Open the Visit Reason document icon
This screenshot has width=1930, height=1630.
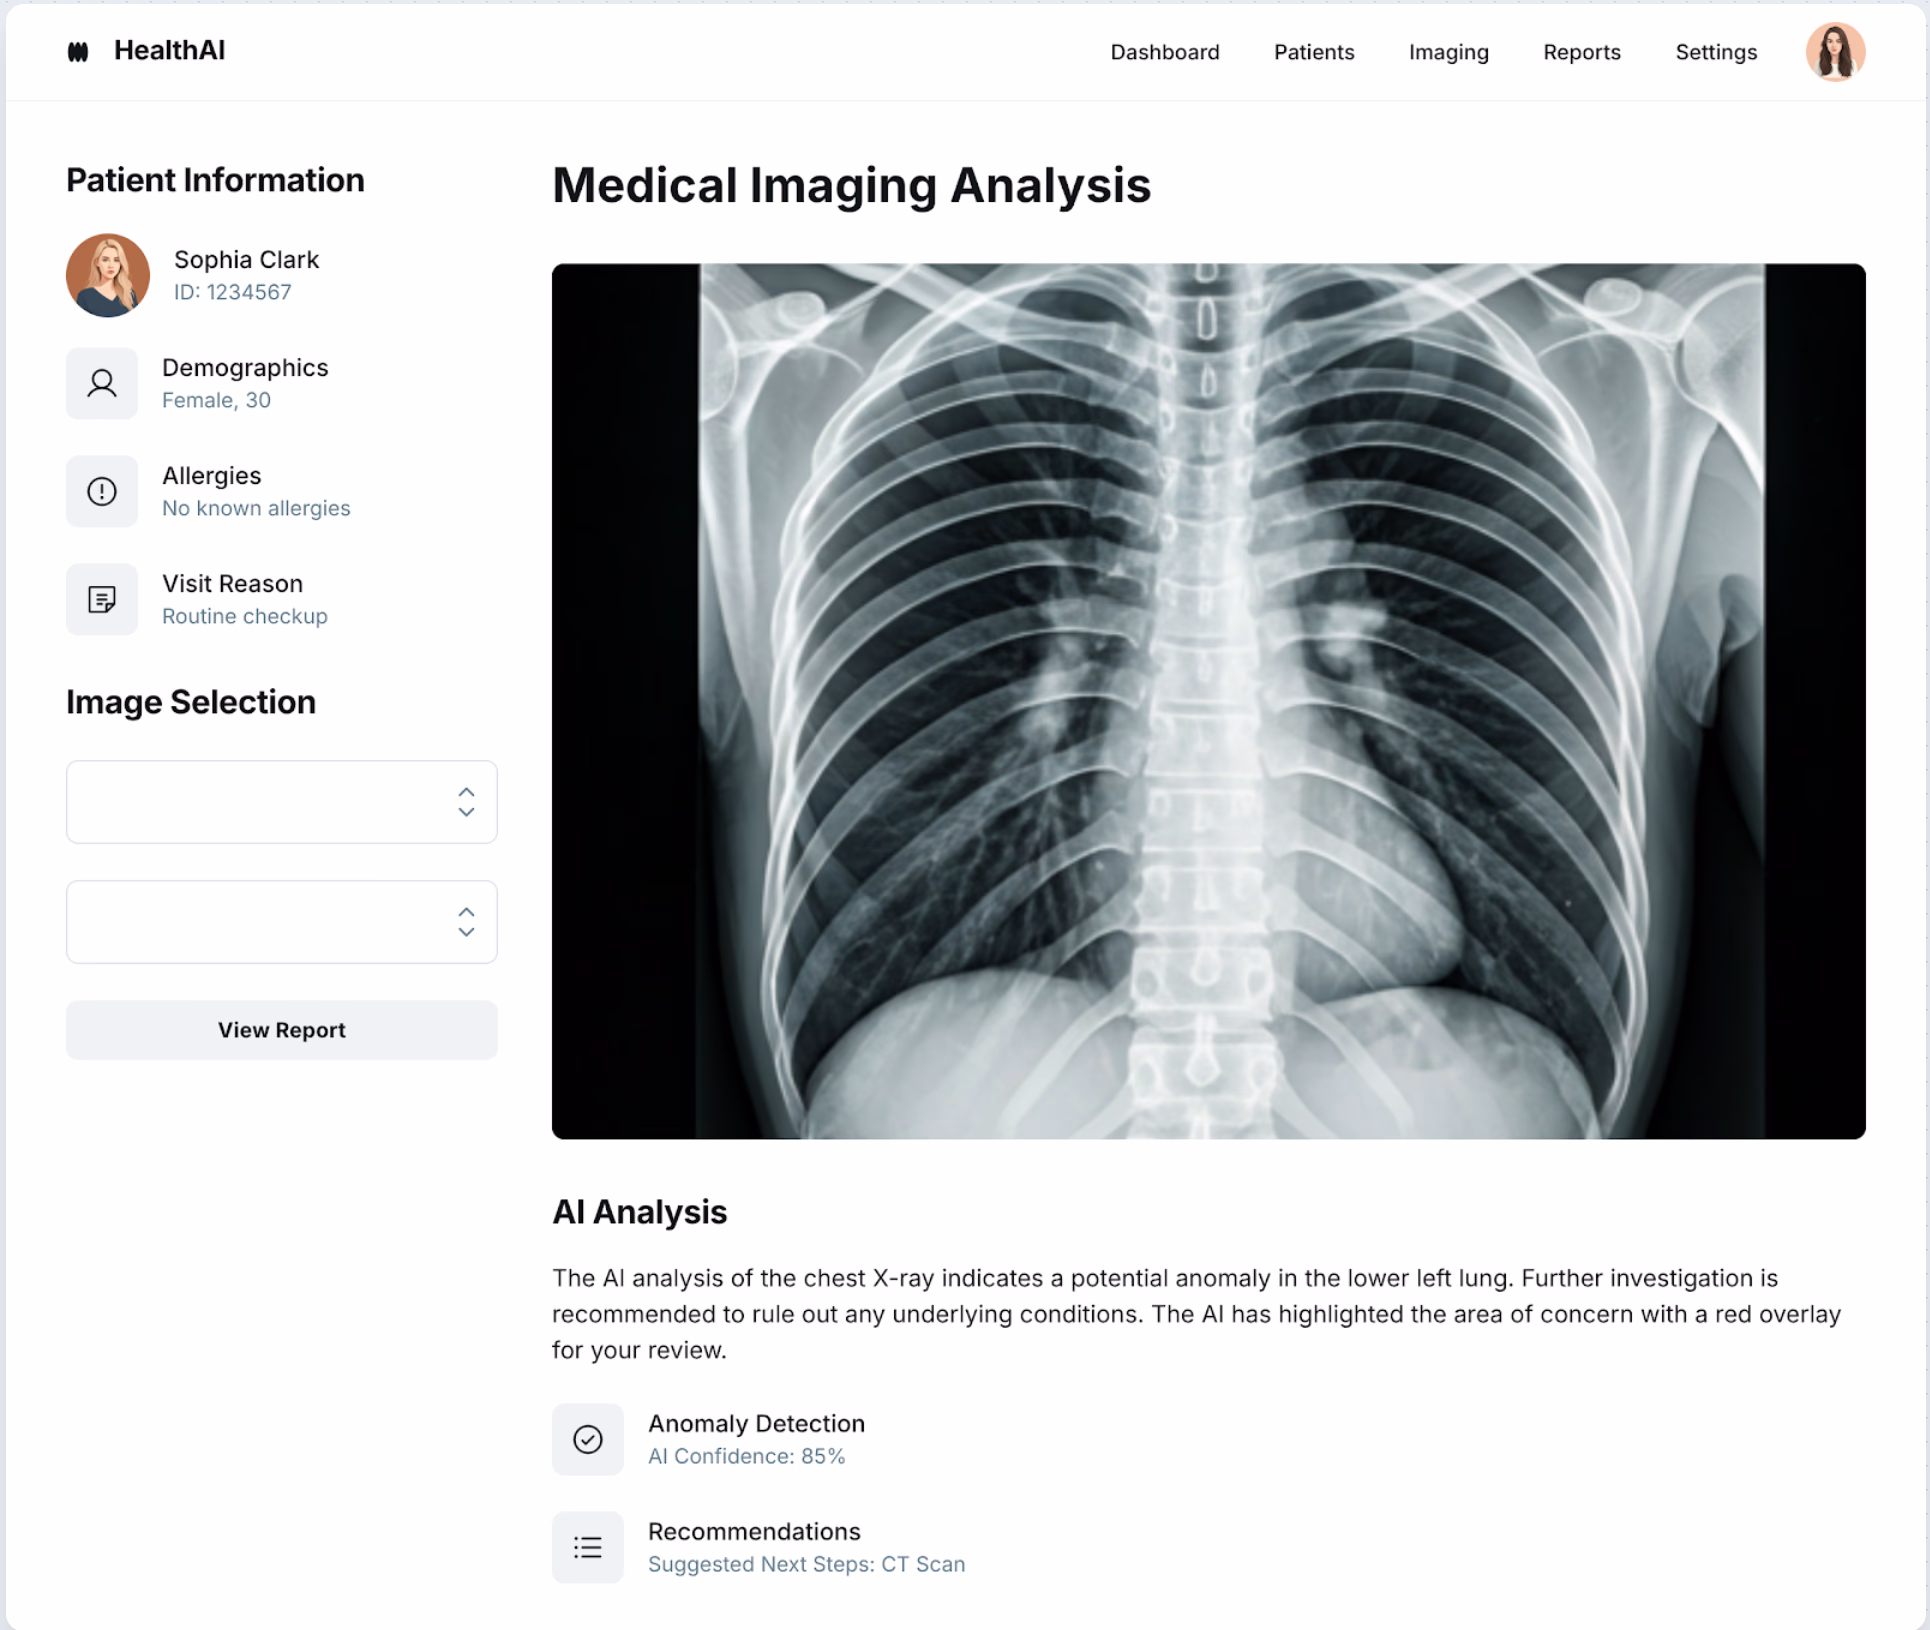101,599
